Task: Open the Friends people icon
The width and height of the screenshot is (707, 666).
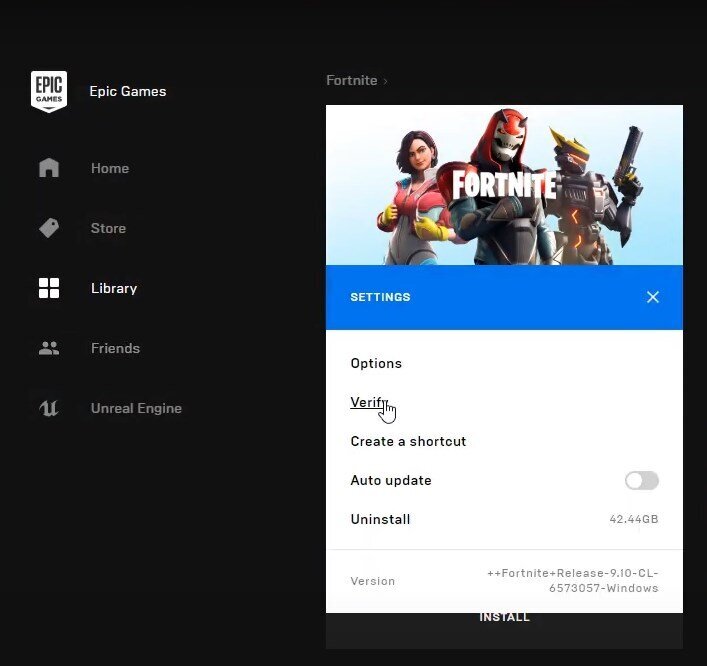Action: click(x=49, y=348)
